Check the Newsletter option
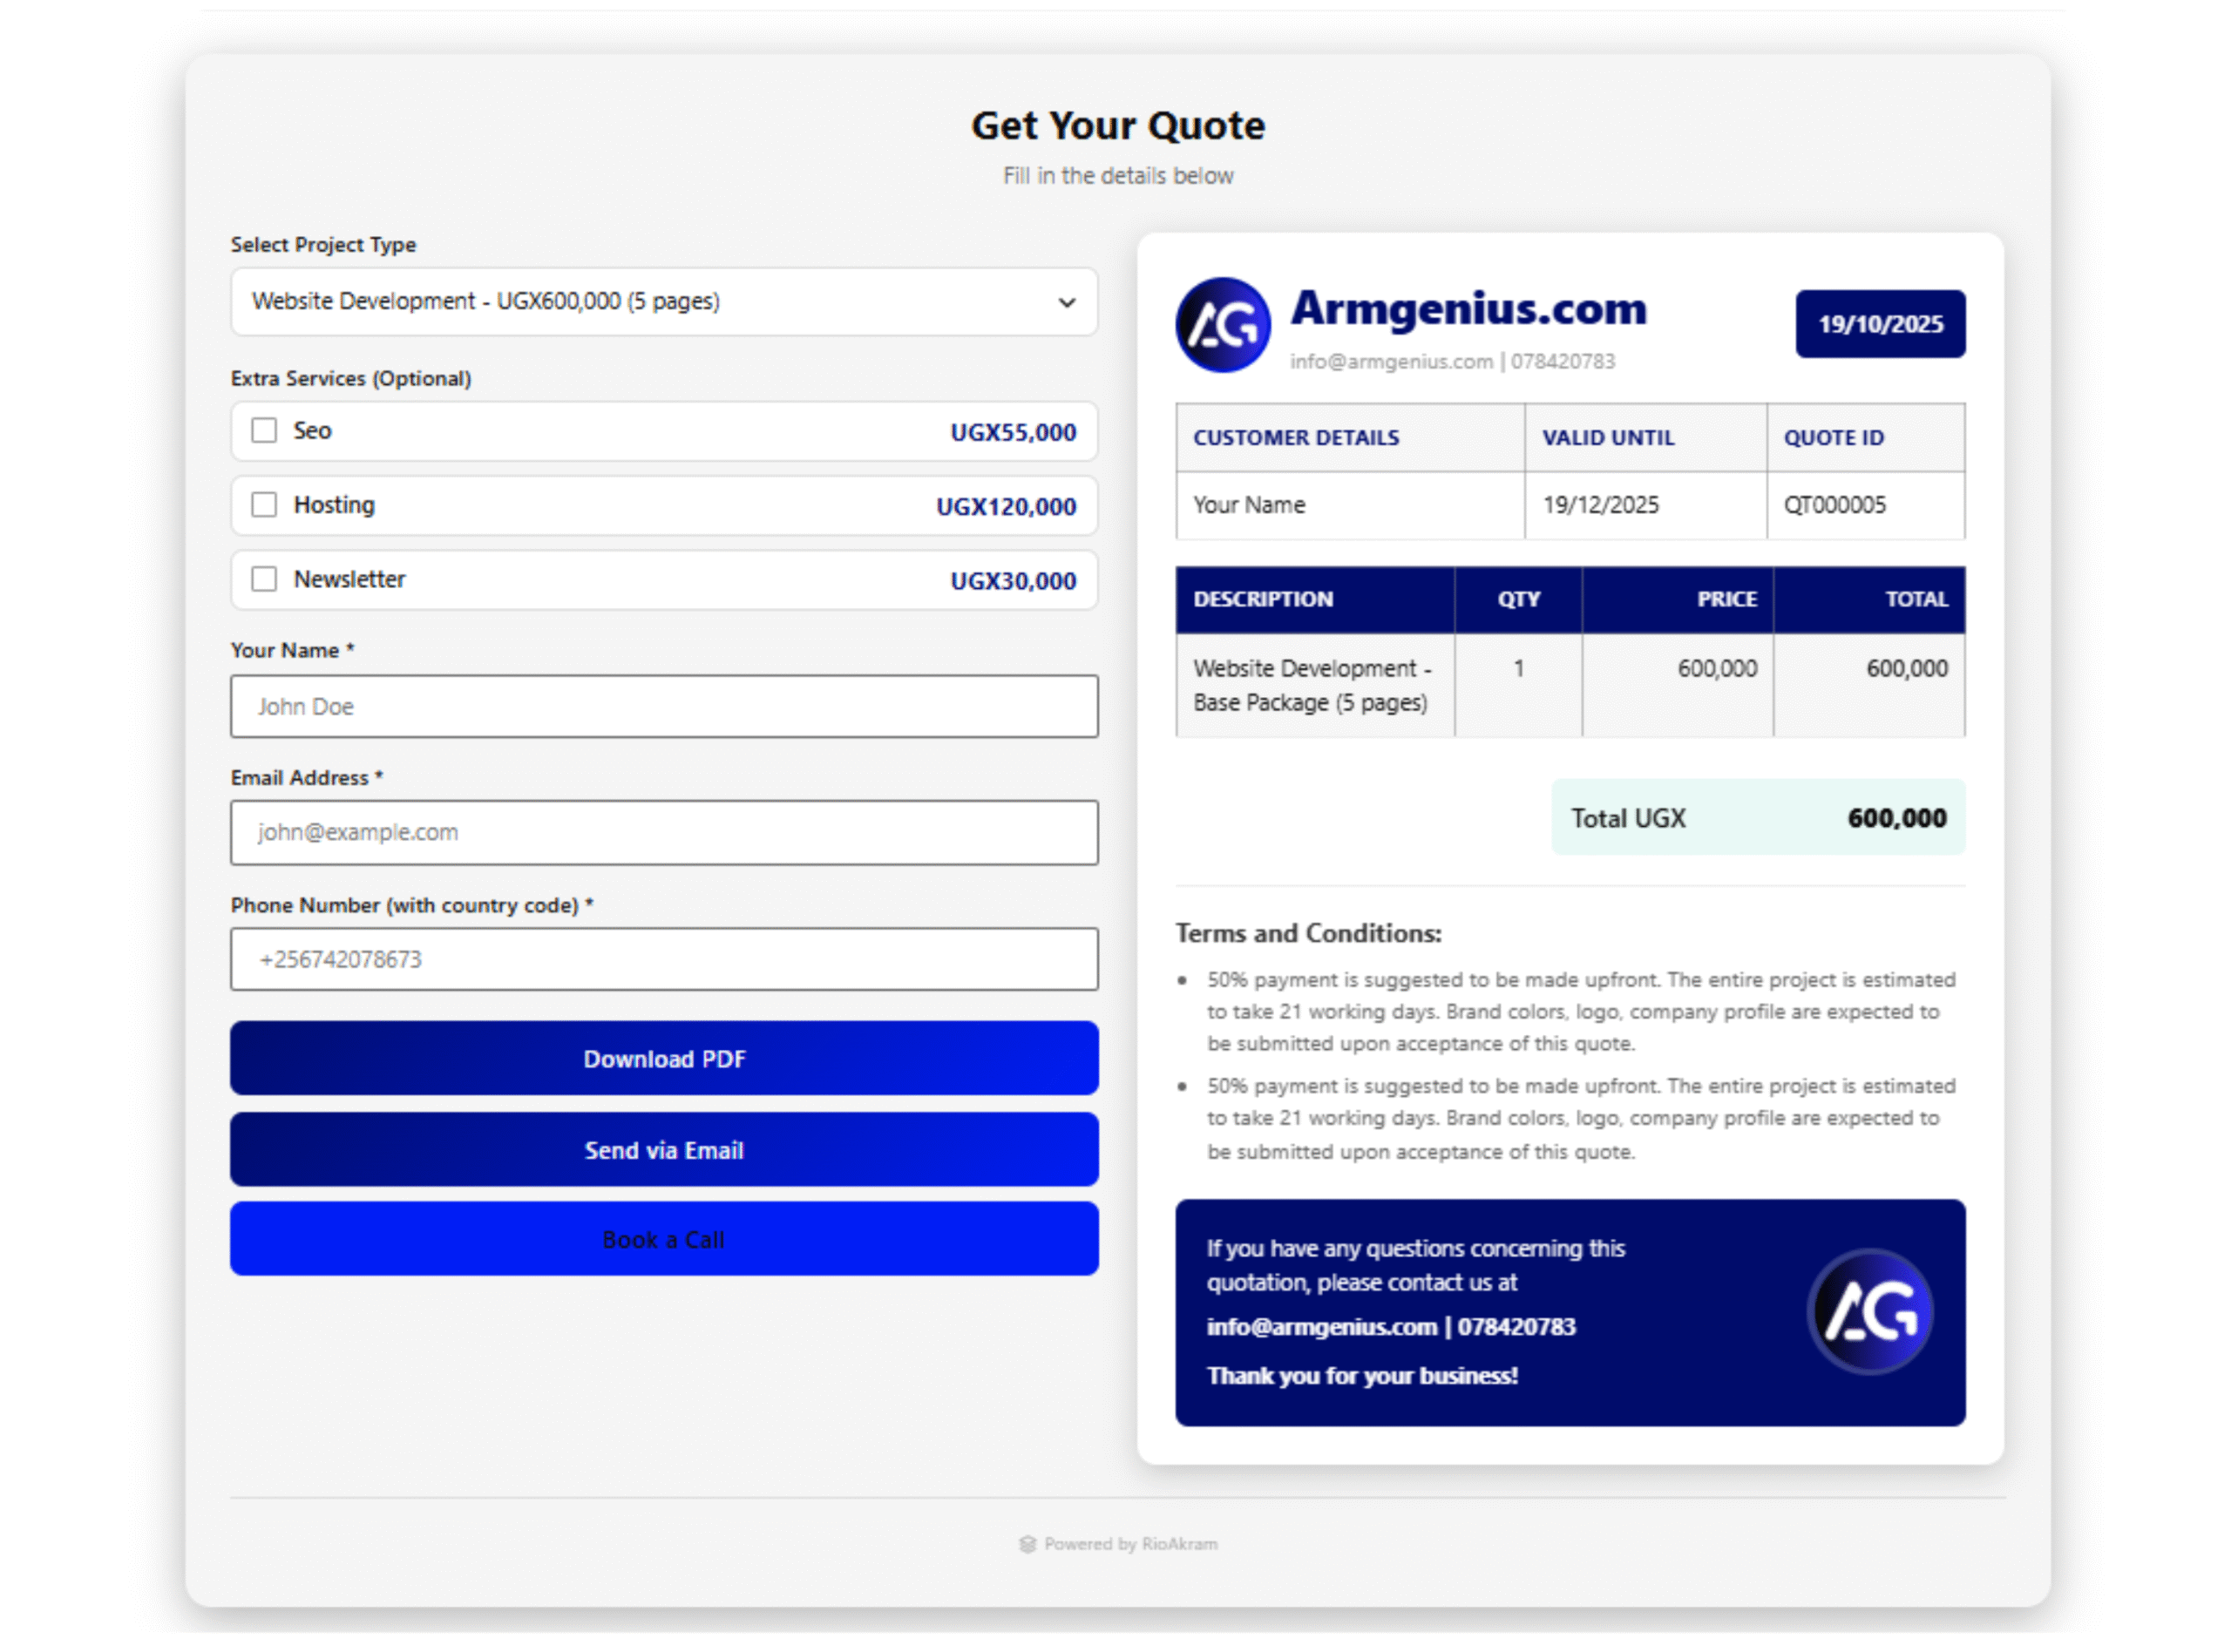The height and width of the screenshot is (1652, 2231). click(264, 579)
